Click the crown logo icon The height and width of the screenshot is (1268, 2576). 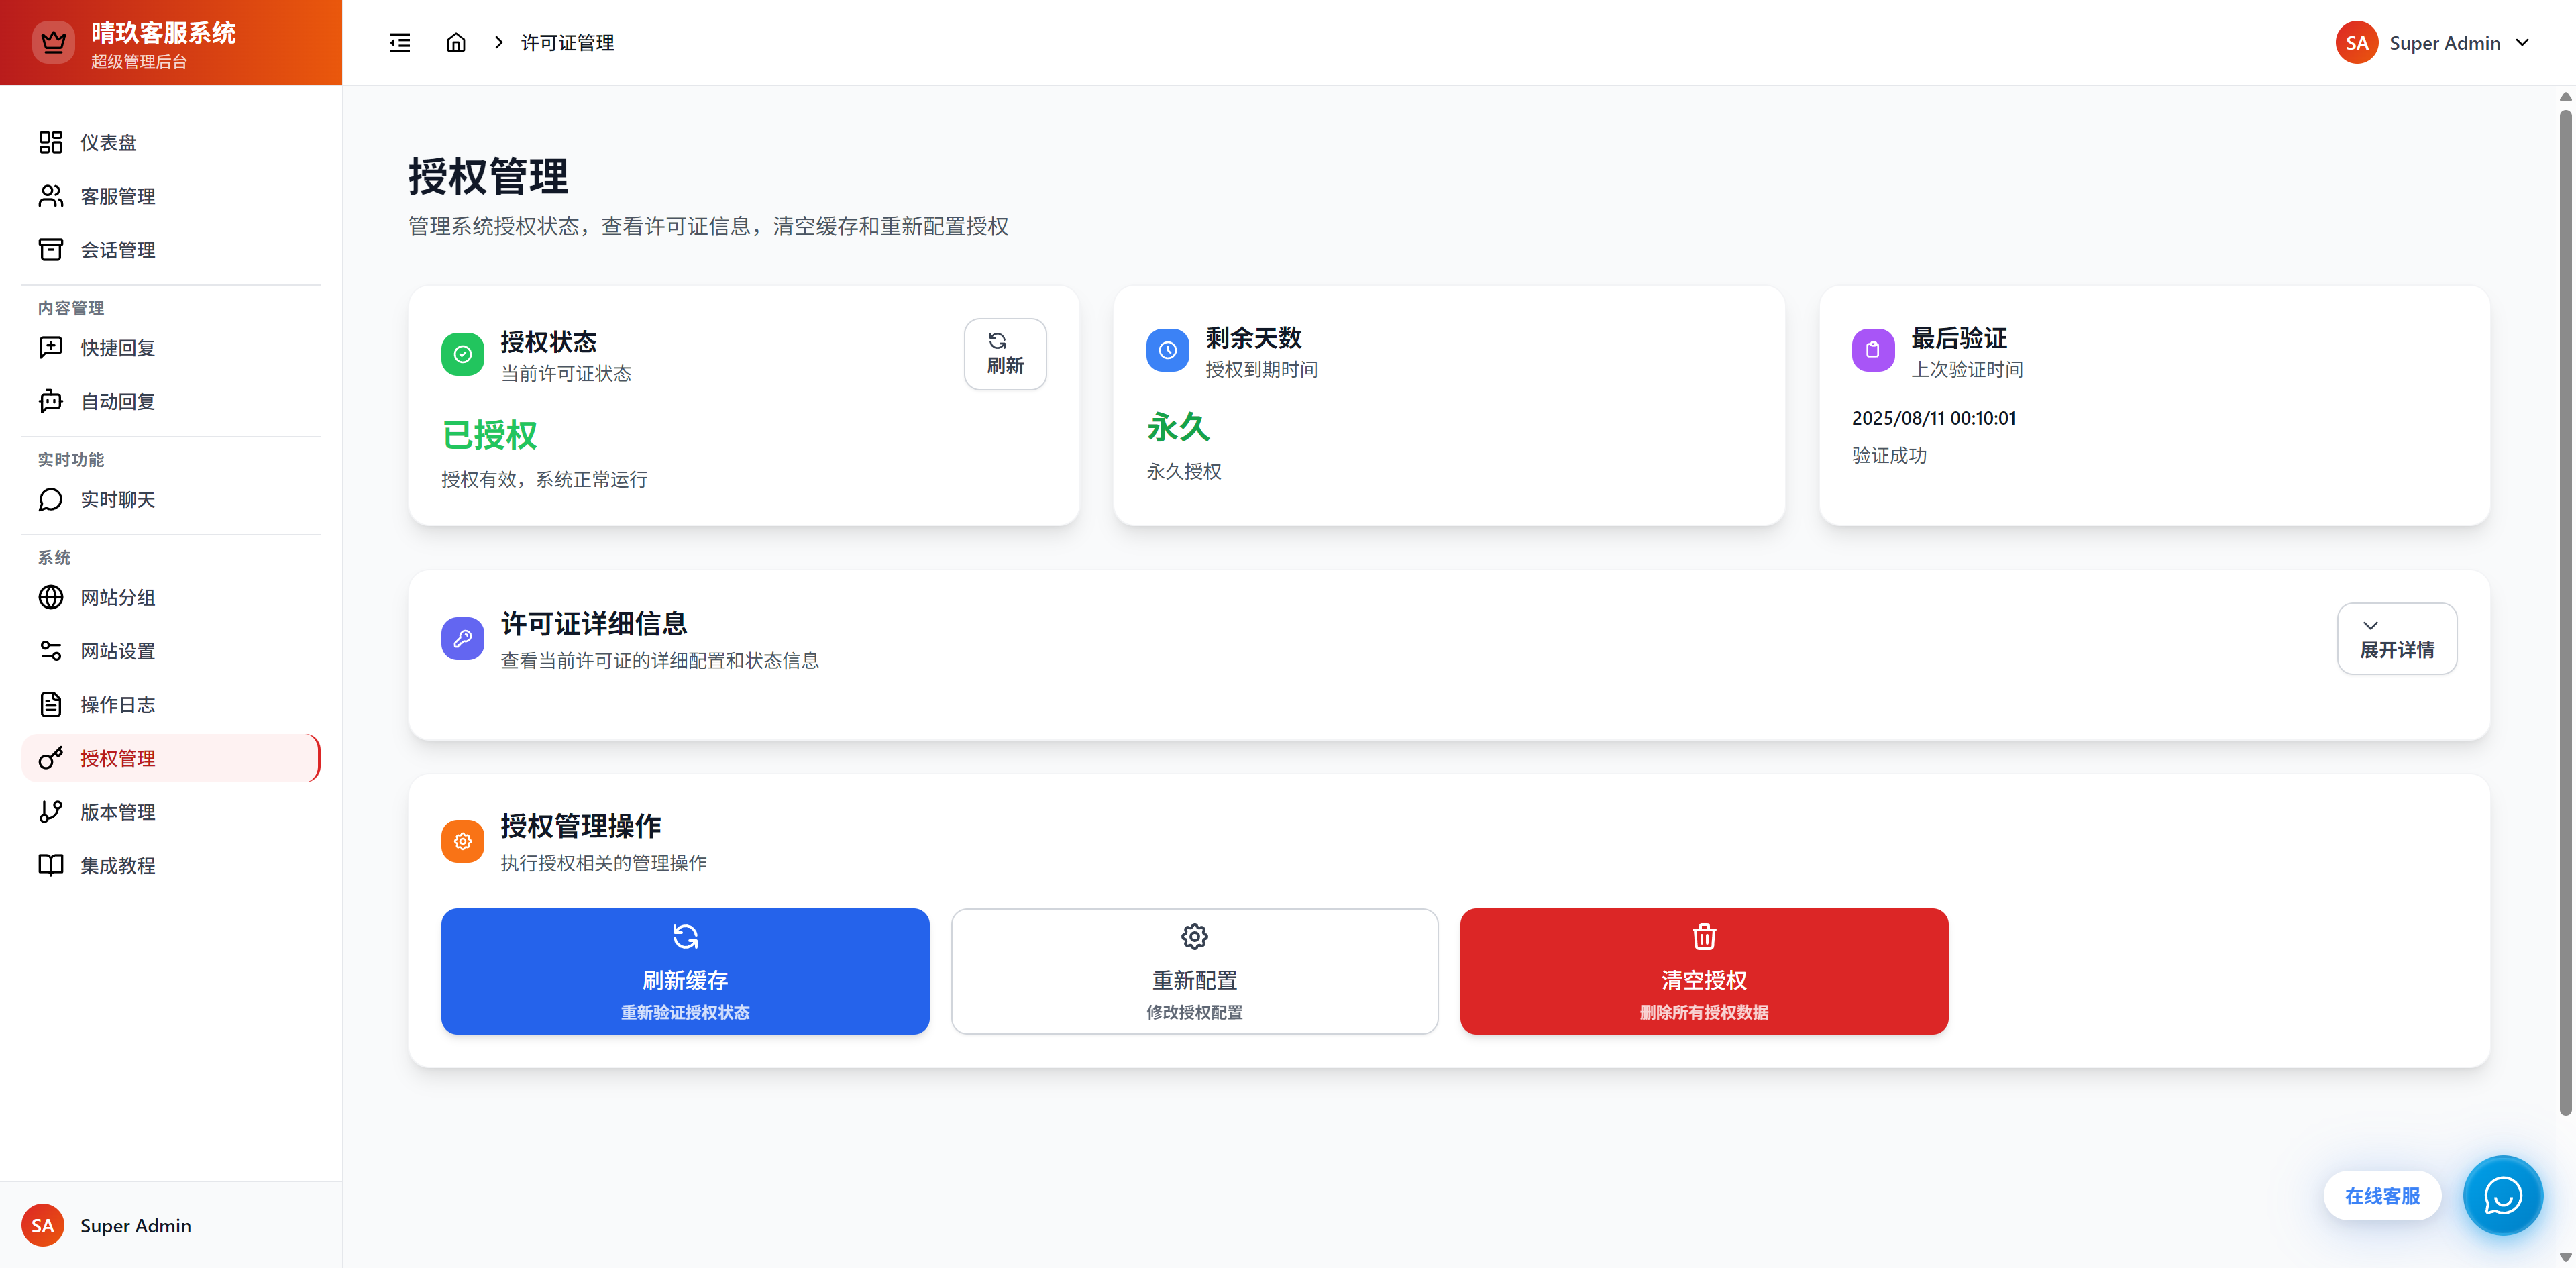[53, 42]
